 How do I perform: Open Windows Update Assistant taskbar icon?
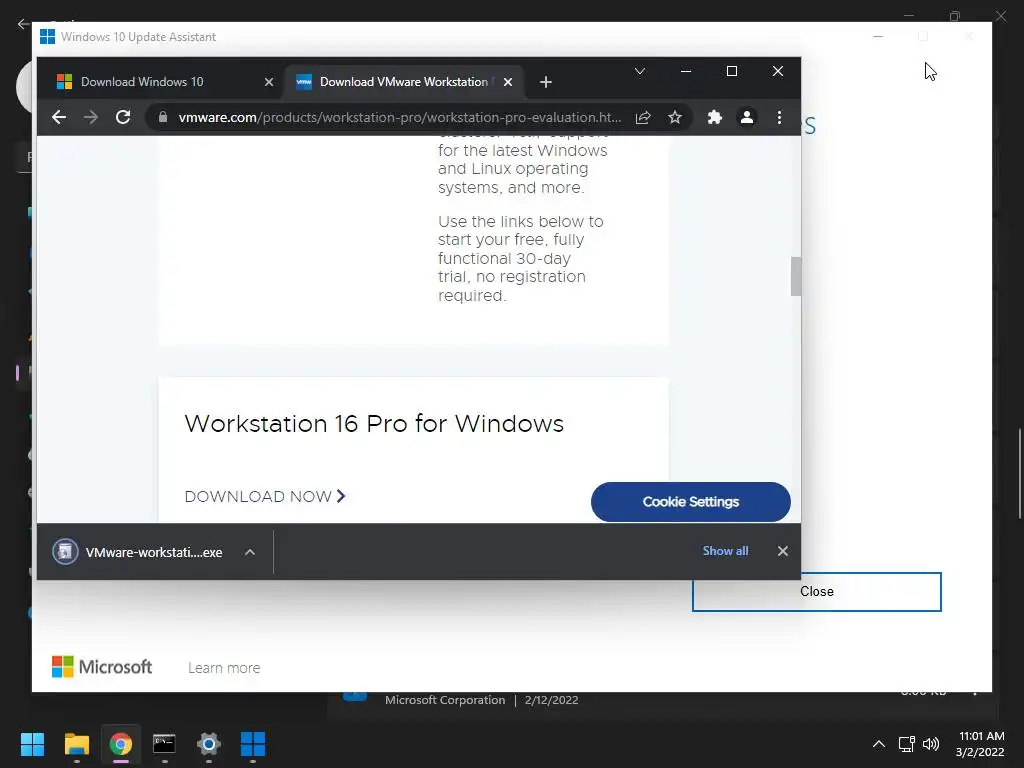tap(253, 744)
